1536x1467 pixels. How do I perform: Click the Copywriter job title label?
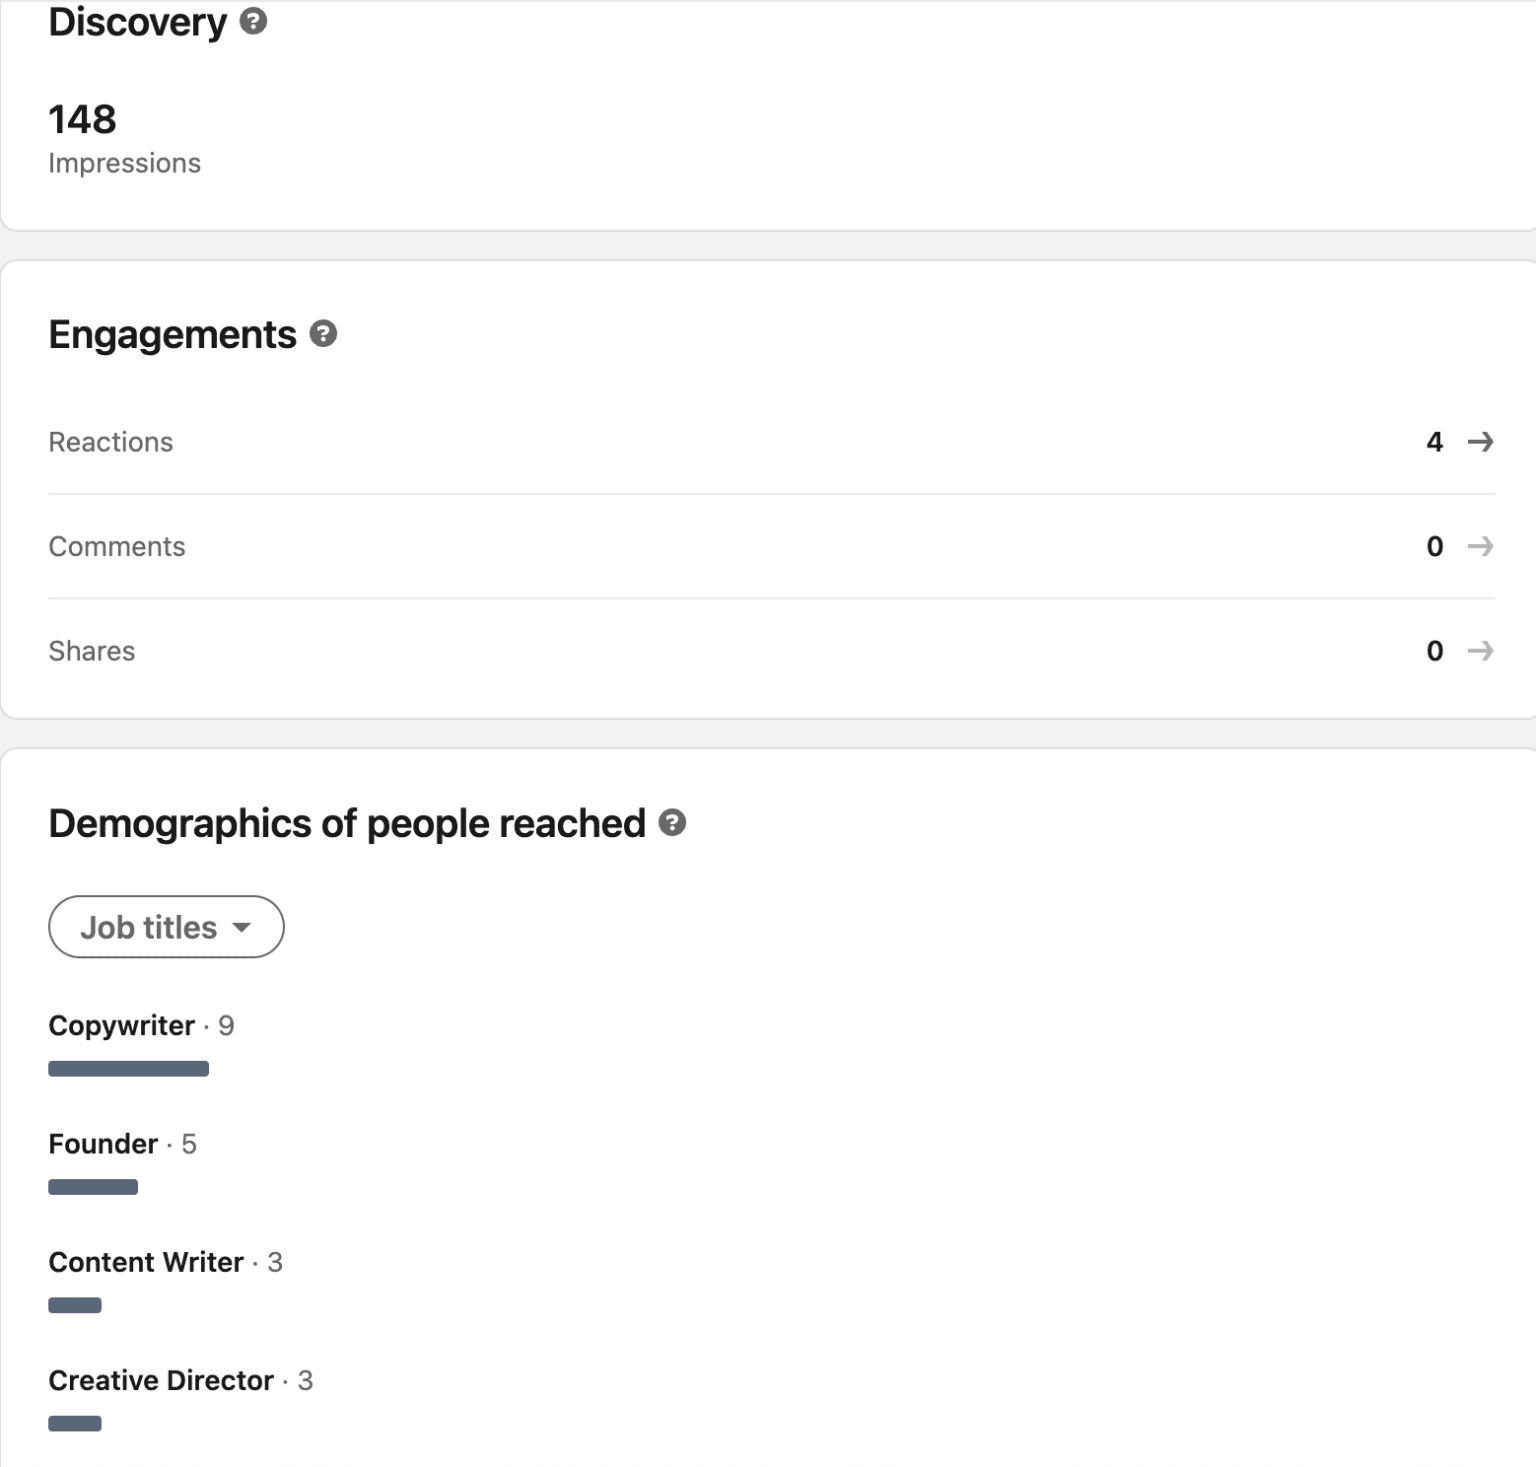(x=121, y=1025)
